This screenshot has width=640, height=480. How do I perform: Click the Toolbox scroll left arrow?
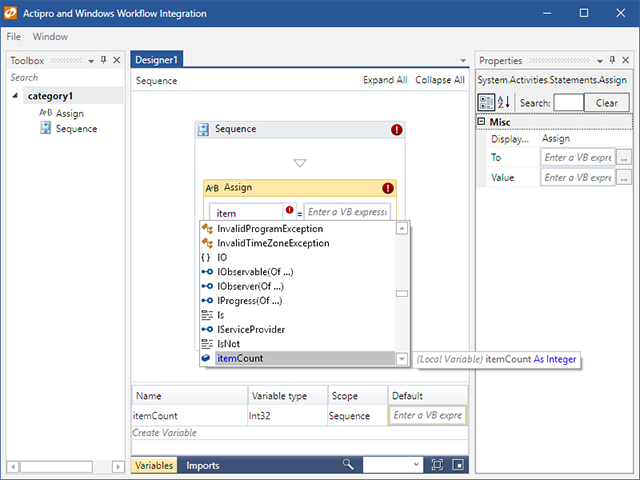tap(13, 467)
